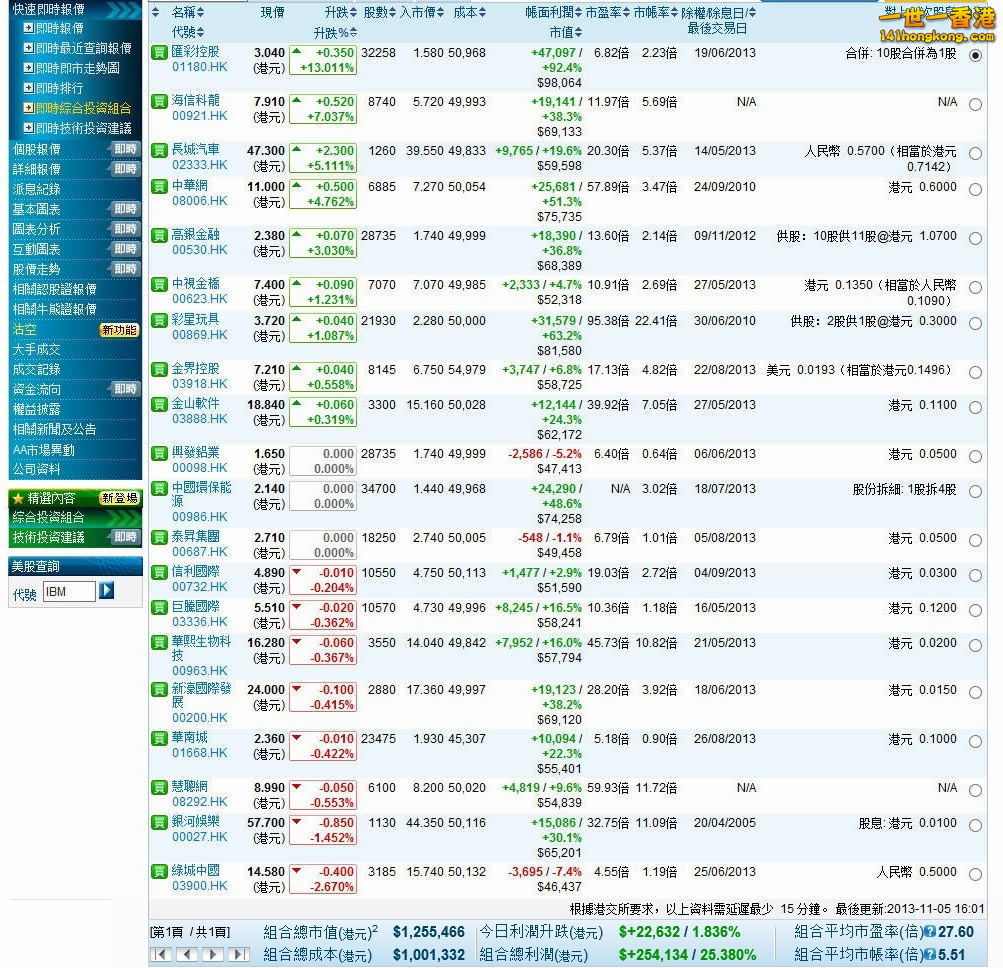Select the radio button for 銀河娛樂 row
This screenshot has height=968, width=1003.
click(975, 825)
